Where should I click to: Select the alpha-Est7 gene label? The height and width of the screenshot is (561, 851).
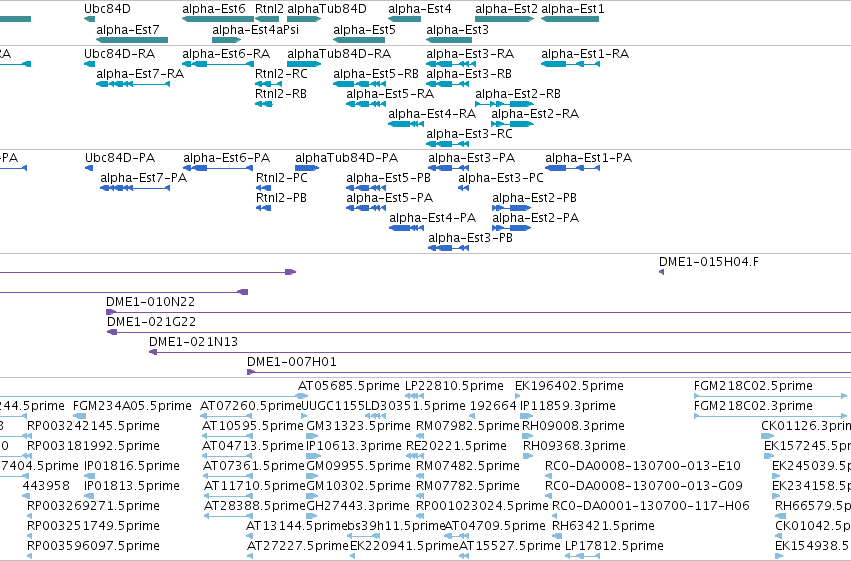(128, 29)
